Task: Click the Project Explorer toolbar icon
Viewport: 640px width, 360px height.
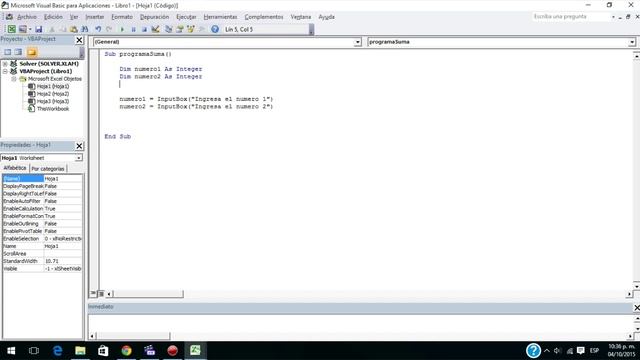Action: pos(169,29)
